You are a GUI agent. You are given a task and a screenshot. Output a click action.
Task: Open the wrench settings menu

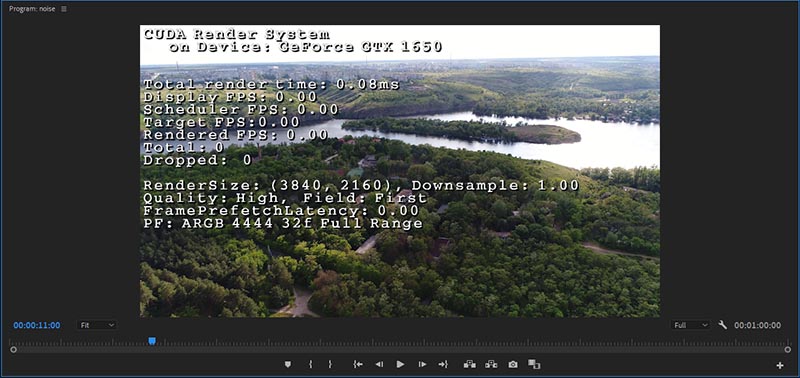pos(722,324)
